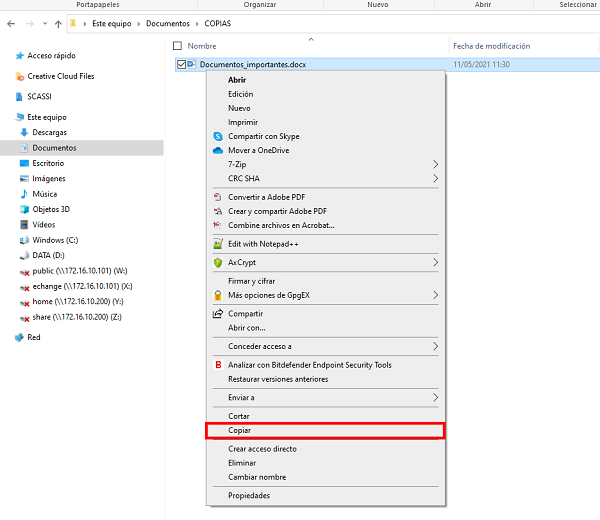Select Cambiar nombre to rename the file
The width and height of the screenshot is (600, 520).
pyautogui.click(x=257, y=477)
